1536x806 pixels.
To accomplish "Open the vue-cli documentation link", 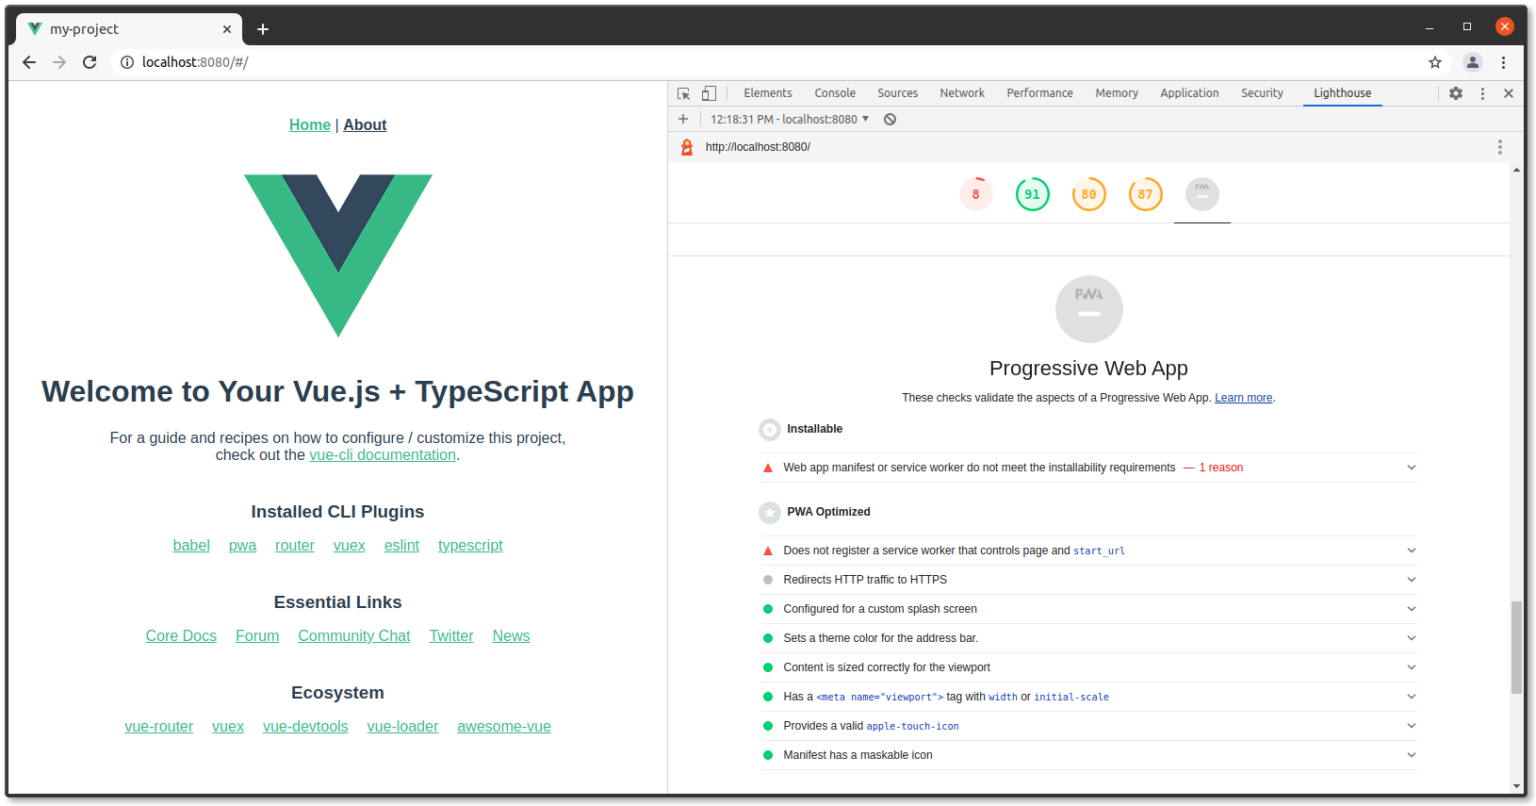I will pyautogui.click(x=382, y=454).
